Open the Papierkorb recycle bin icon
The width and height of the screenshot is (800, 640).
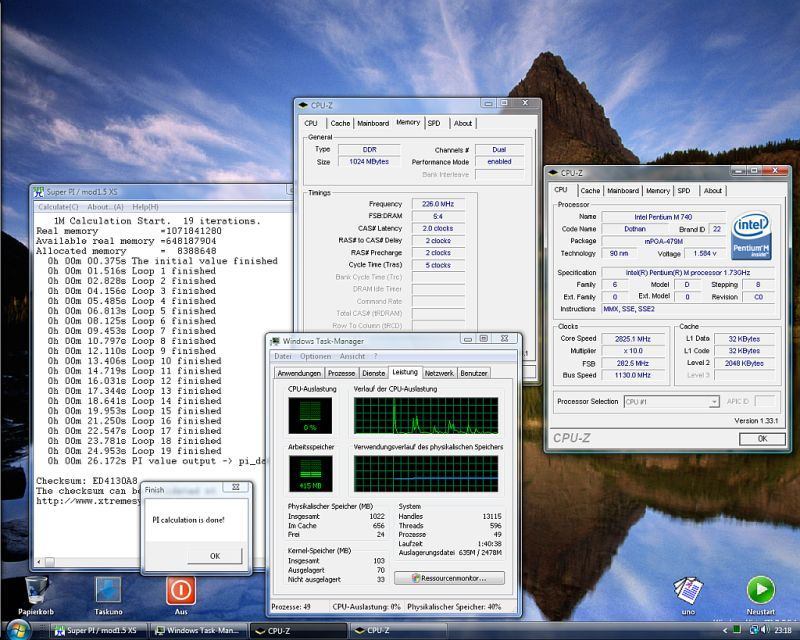click(36, 591)
